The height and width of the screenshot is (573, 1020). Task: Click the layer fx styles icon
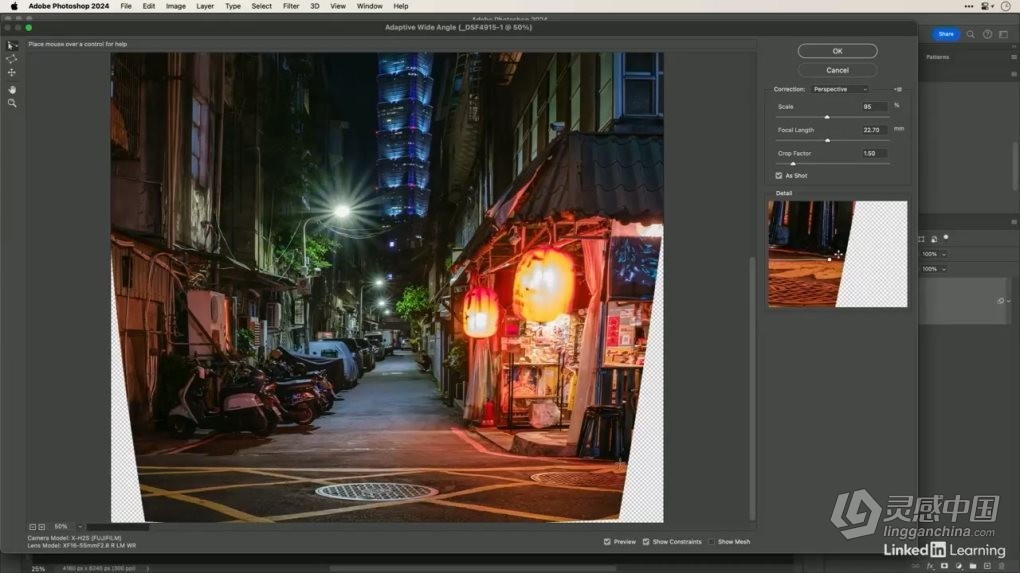(930, 566)
